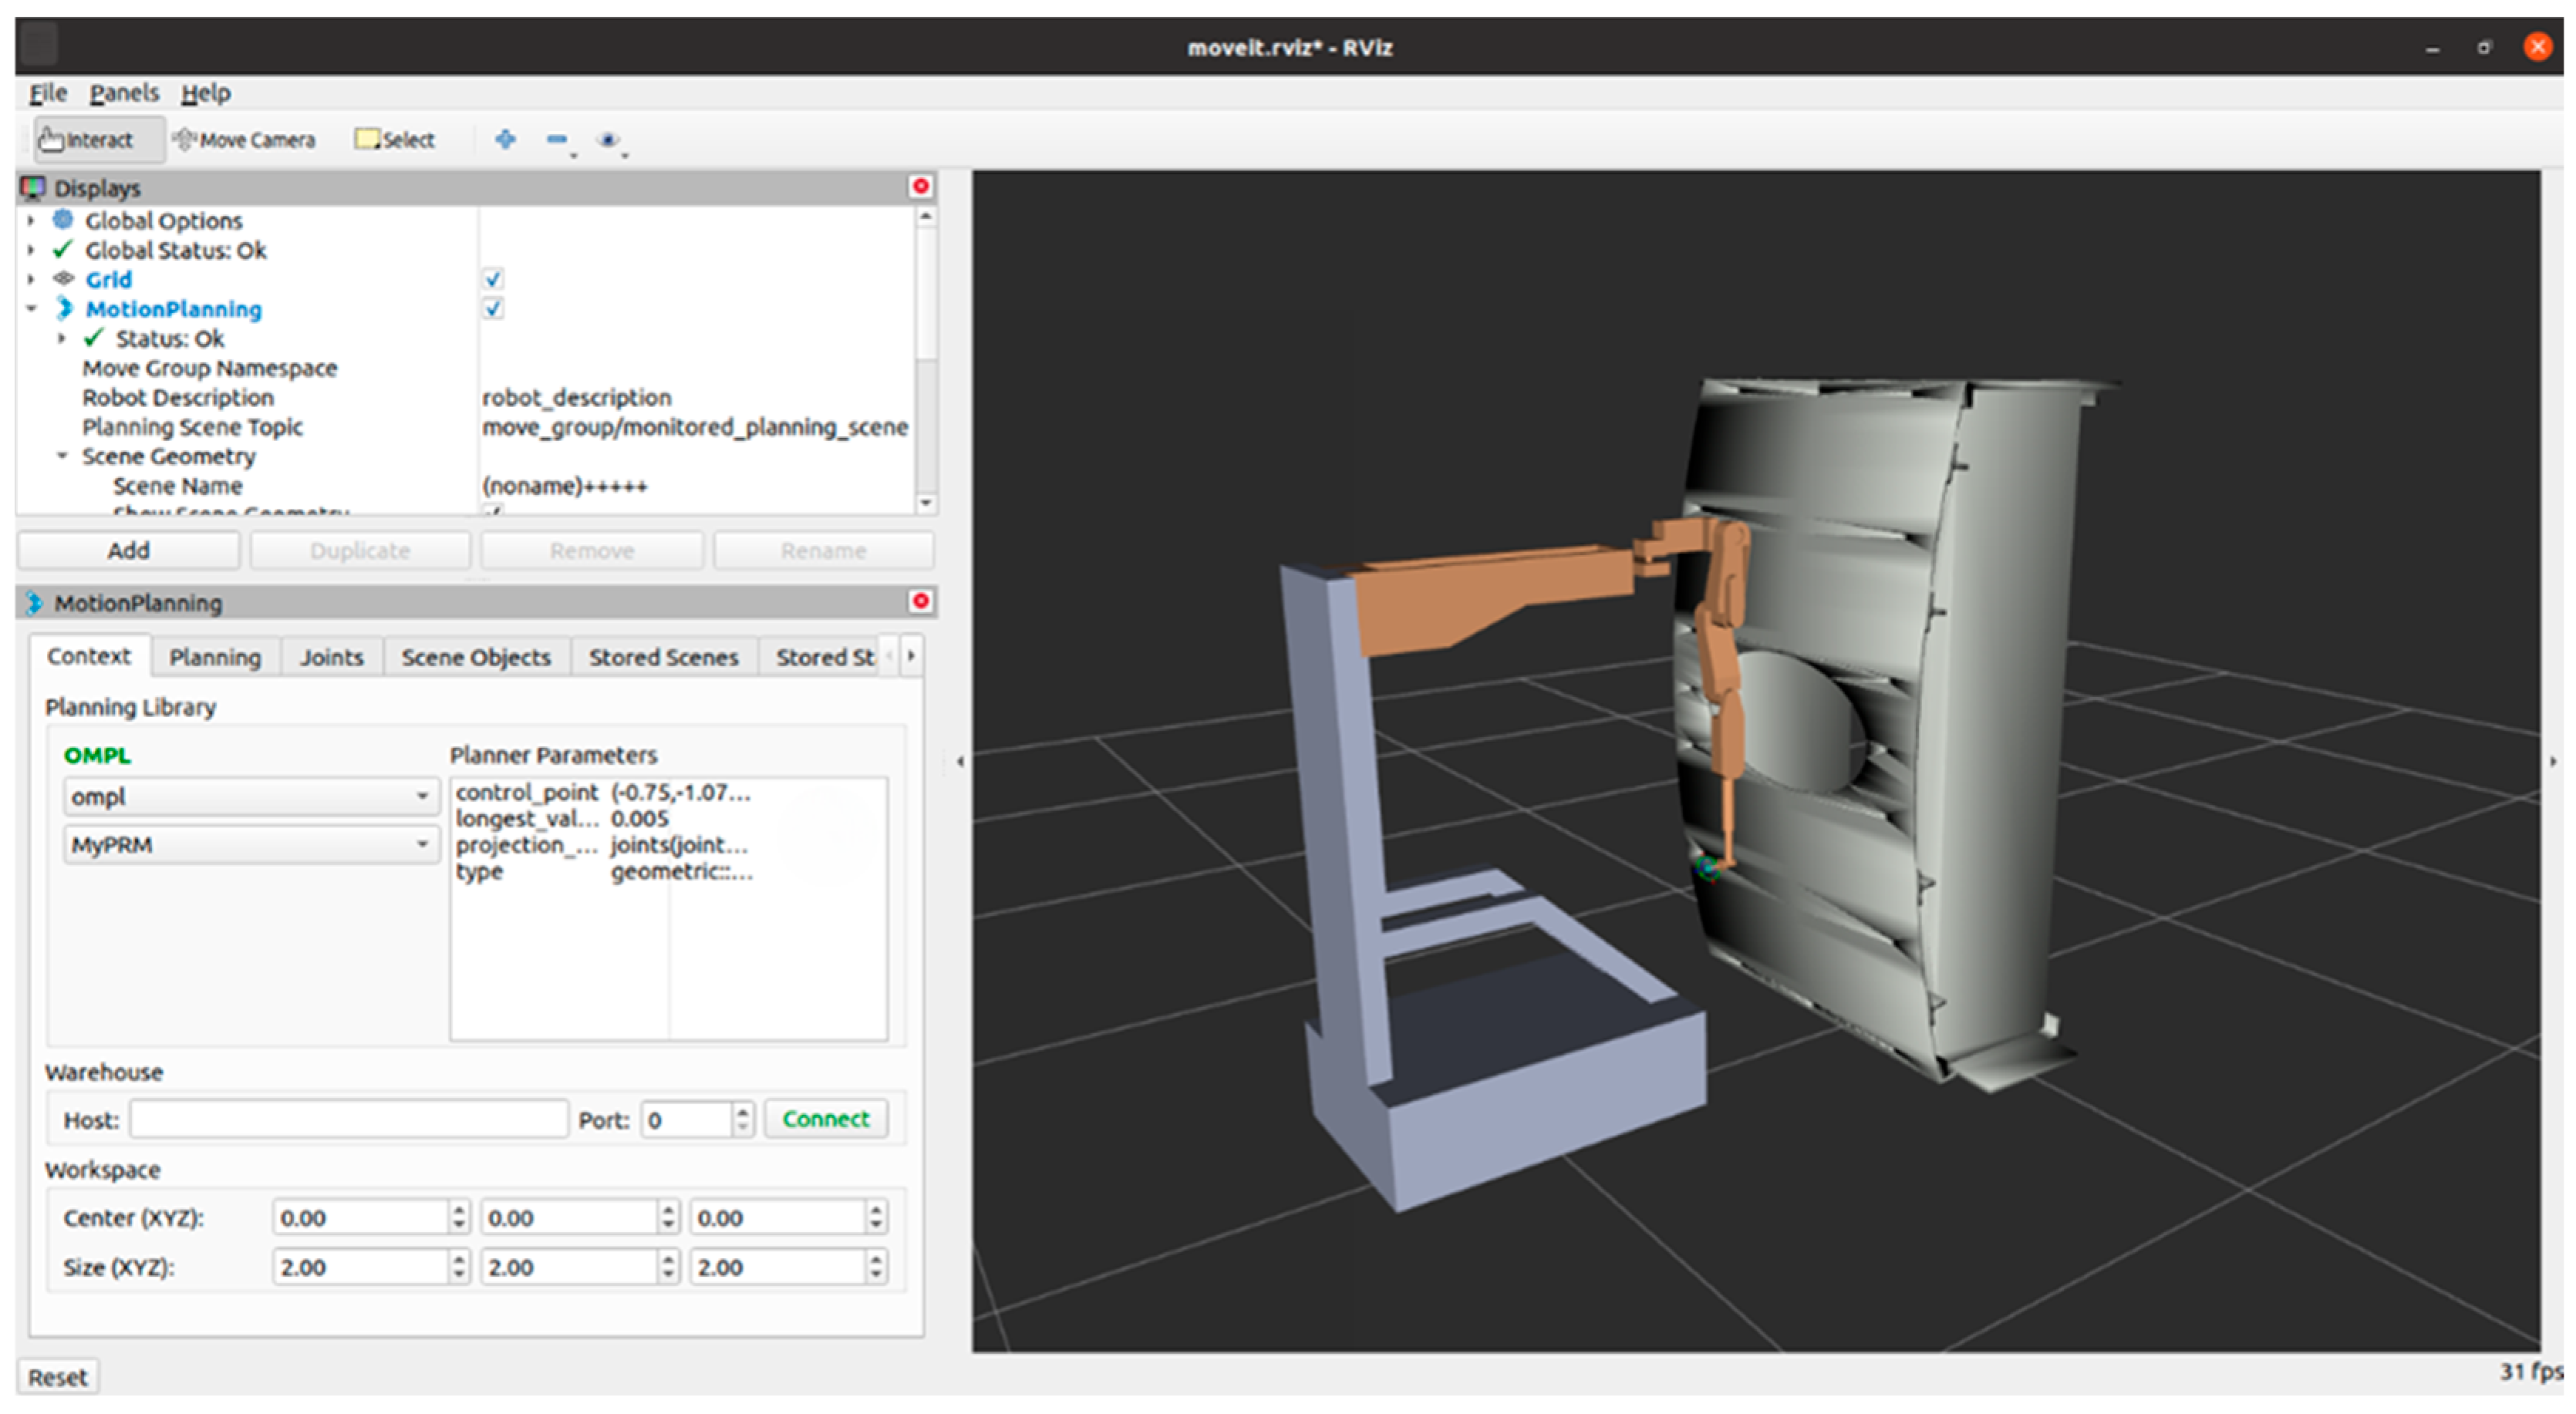Open the eye view options icon
Screen dimensions: 2576x1414
coord(608,140)
